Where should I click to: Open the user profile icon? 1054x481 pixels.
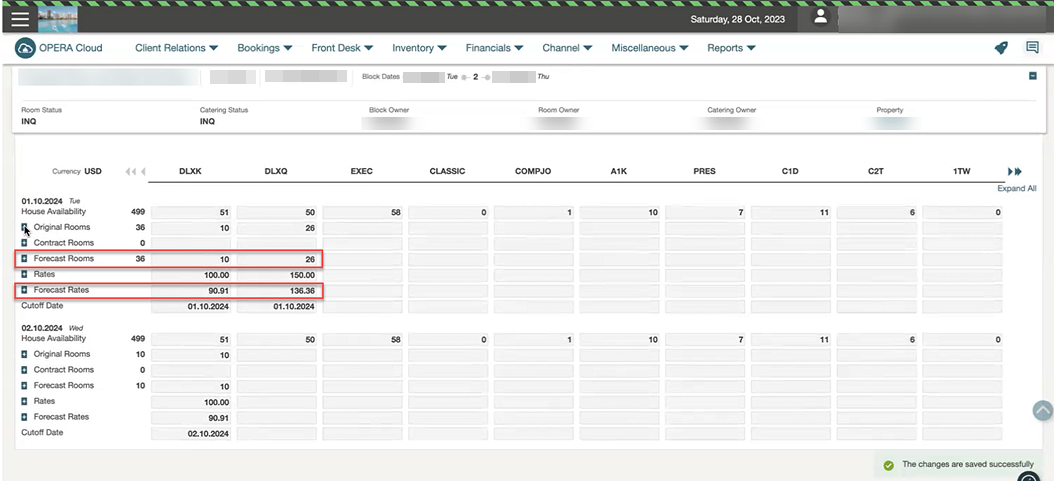[x=820, y=17]
